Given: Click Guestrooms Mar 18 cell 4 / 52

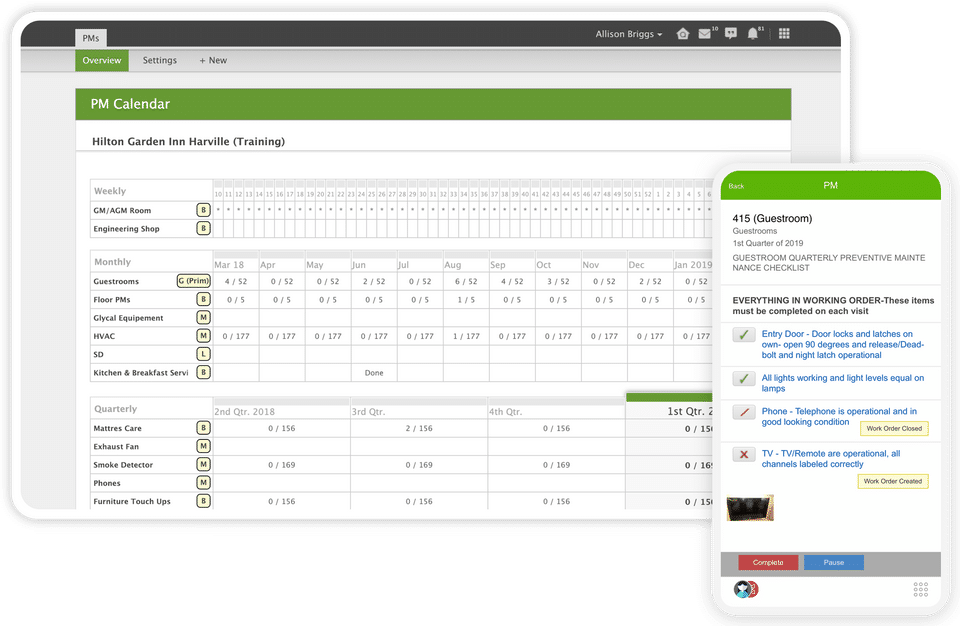Looking at the screenshot, I should tap(236, 282).
